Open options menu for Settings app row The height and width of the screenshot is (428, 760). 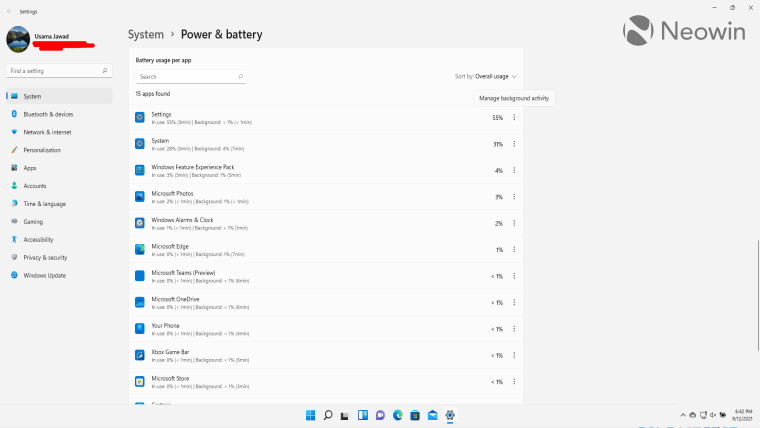(514, 117)
